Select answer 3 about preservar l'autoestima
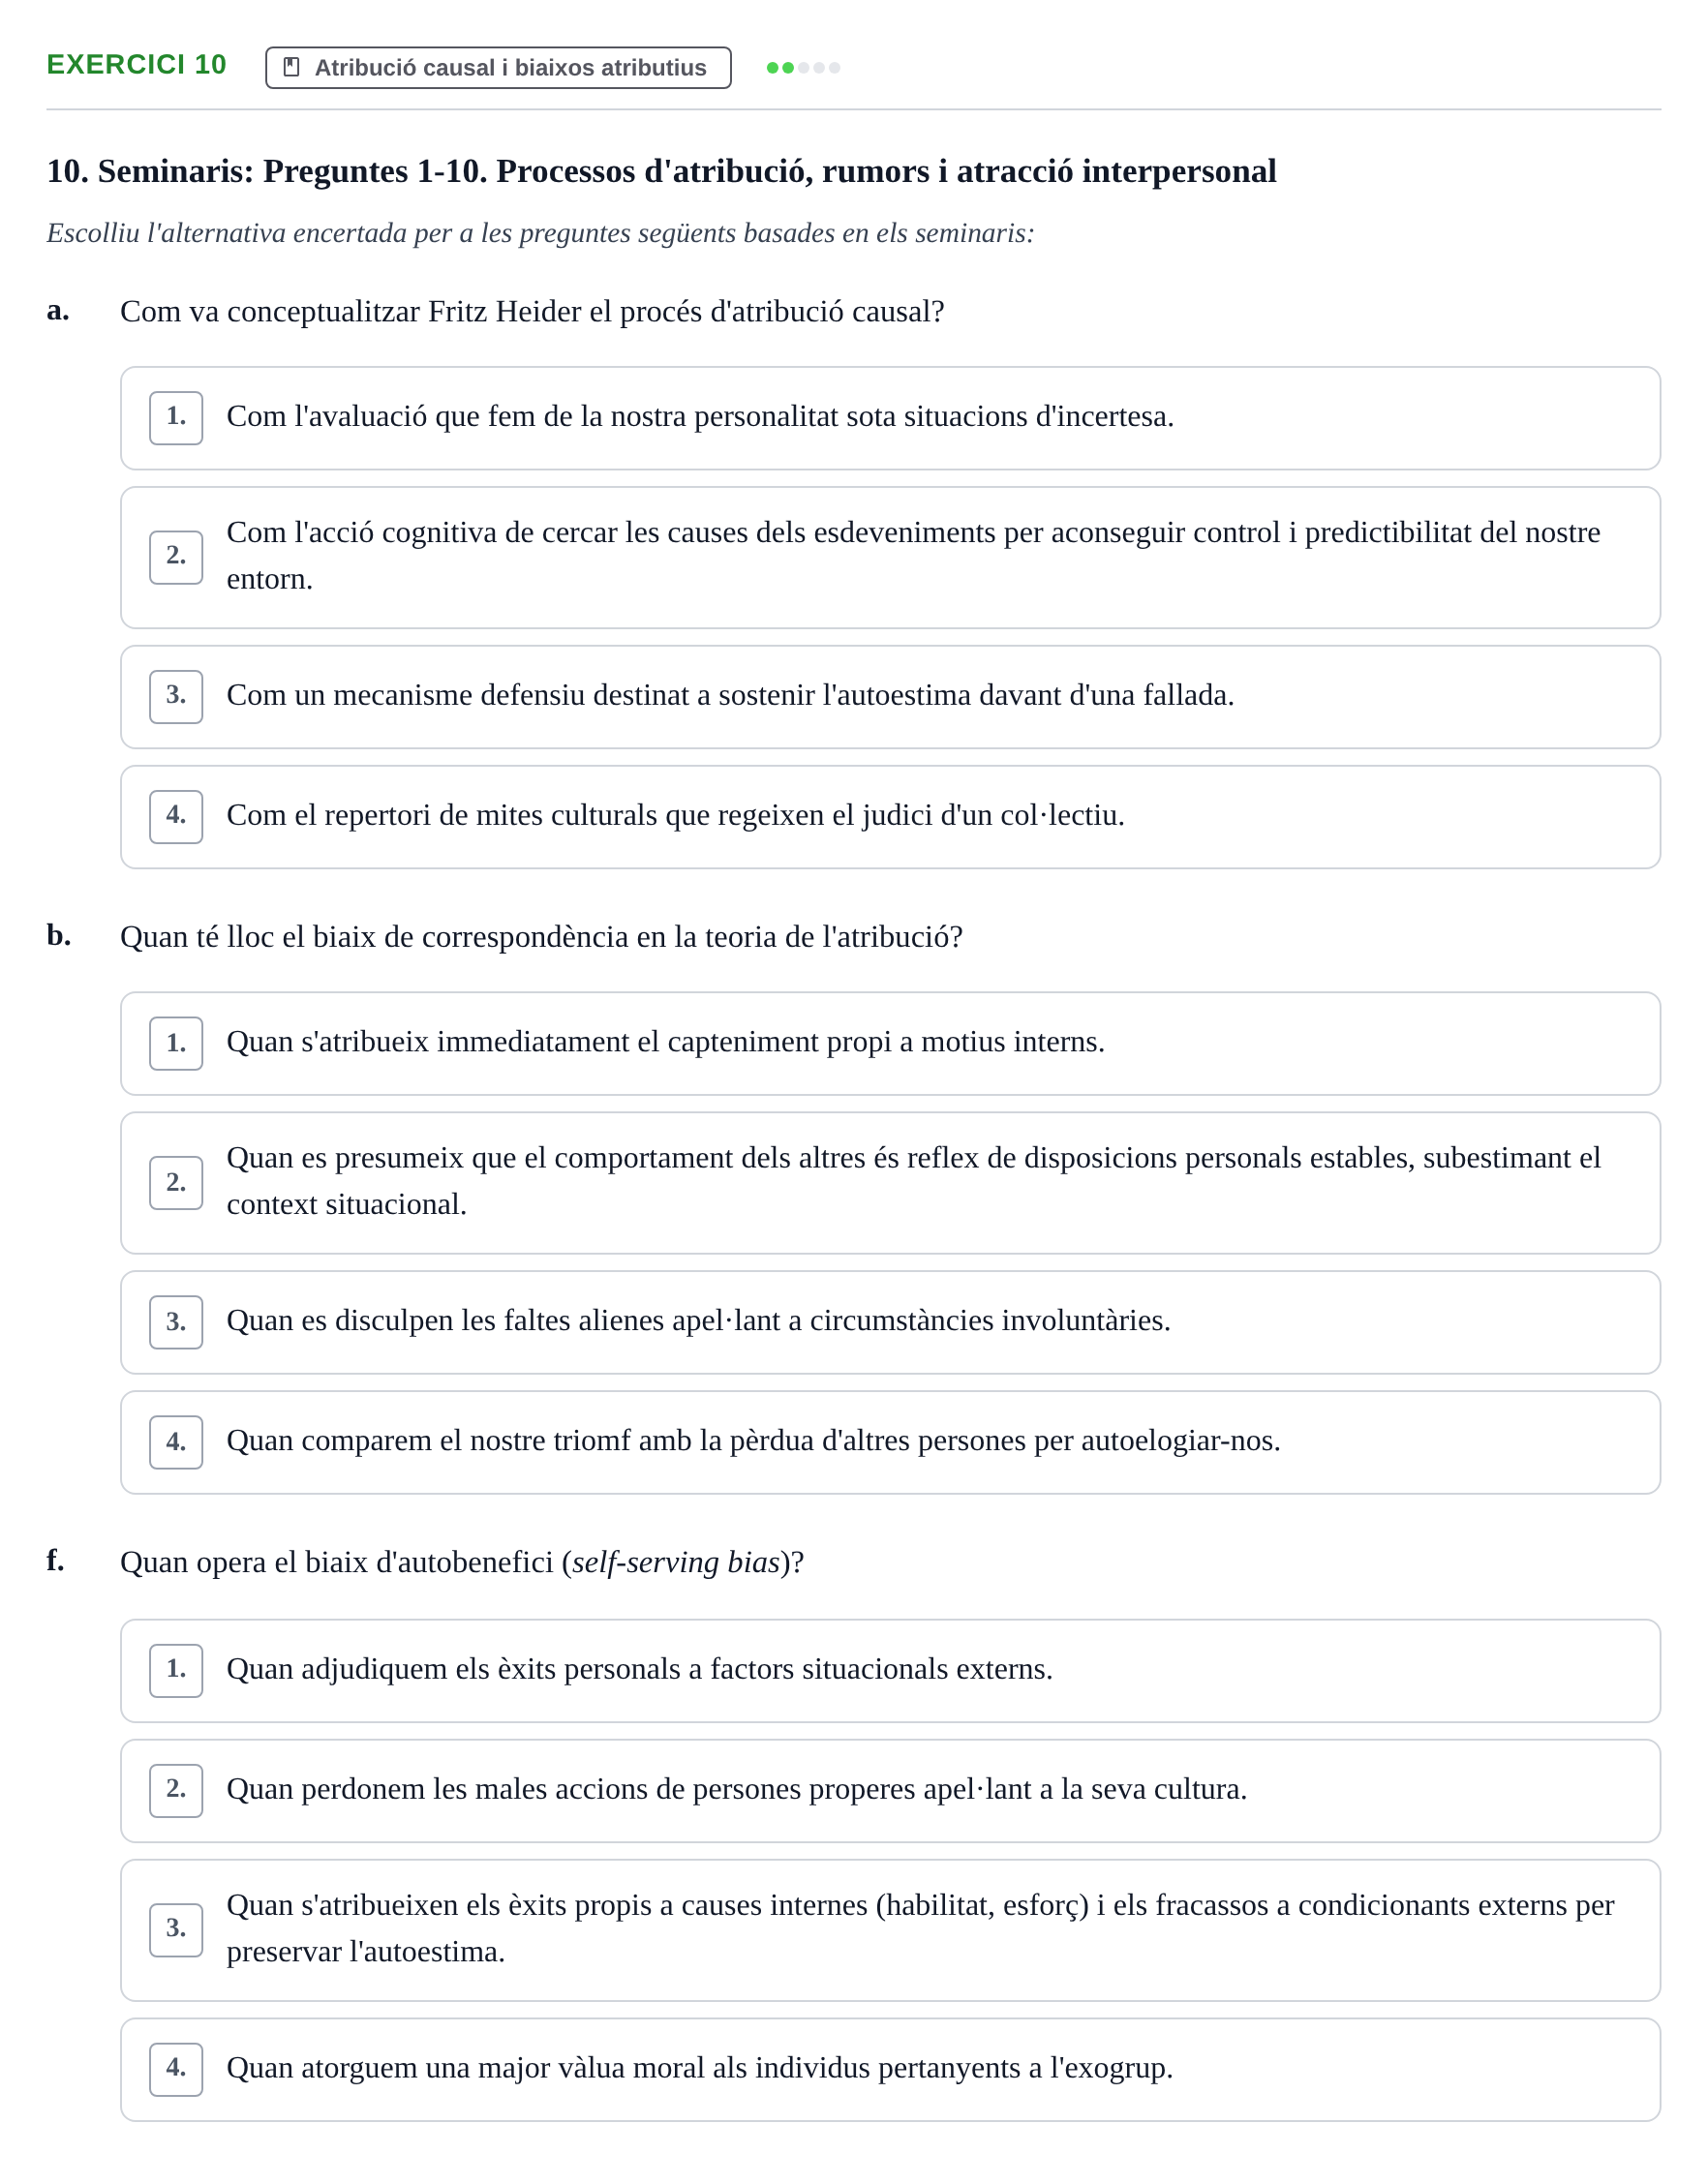 coord(890,1929)
